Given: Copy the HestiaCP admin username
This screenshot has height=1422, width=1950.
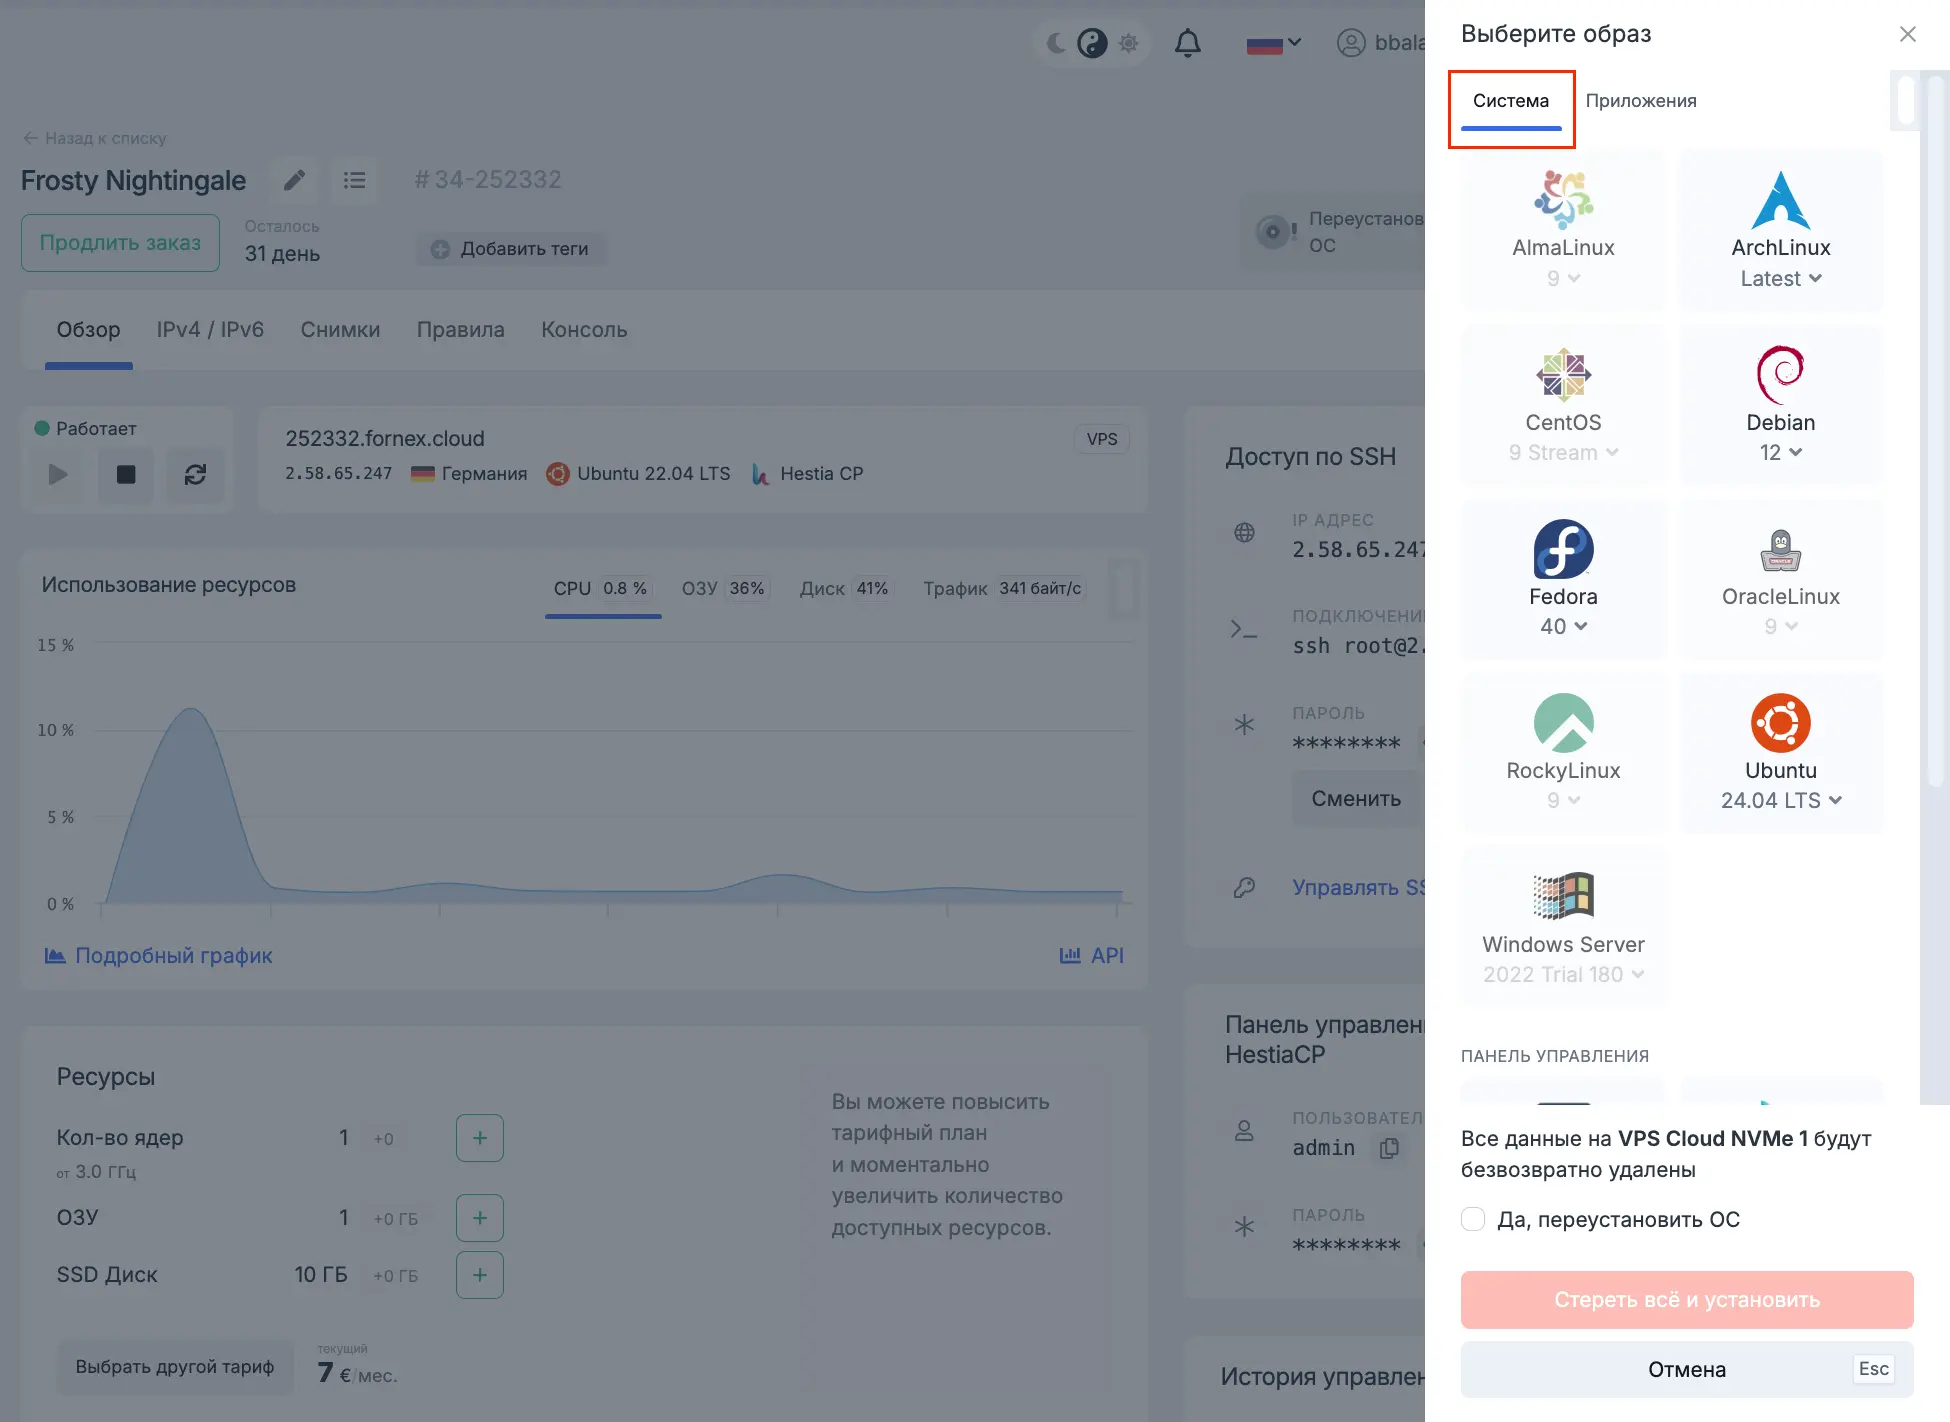Looking at the screenshot, I should 1388,1149.
